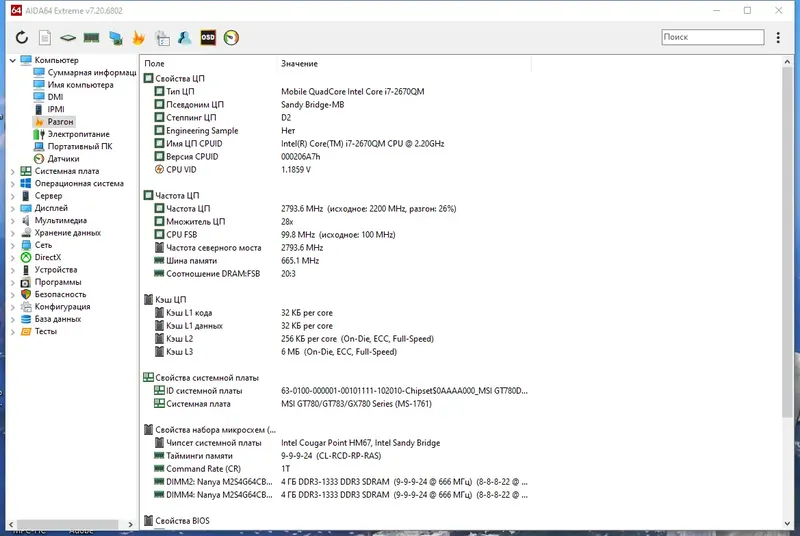800x536 pixels.
Task: Select the Устройства tree item
Action: tap(49, 270)
